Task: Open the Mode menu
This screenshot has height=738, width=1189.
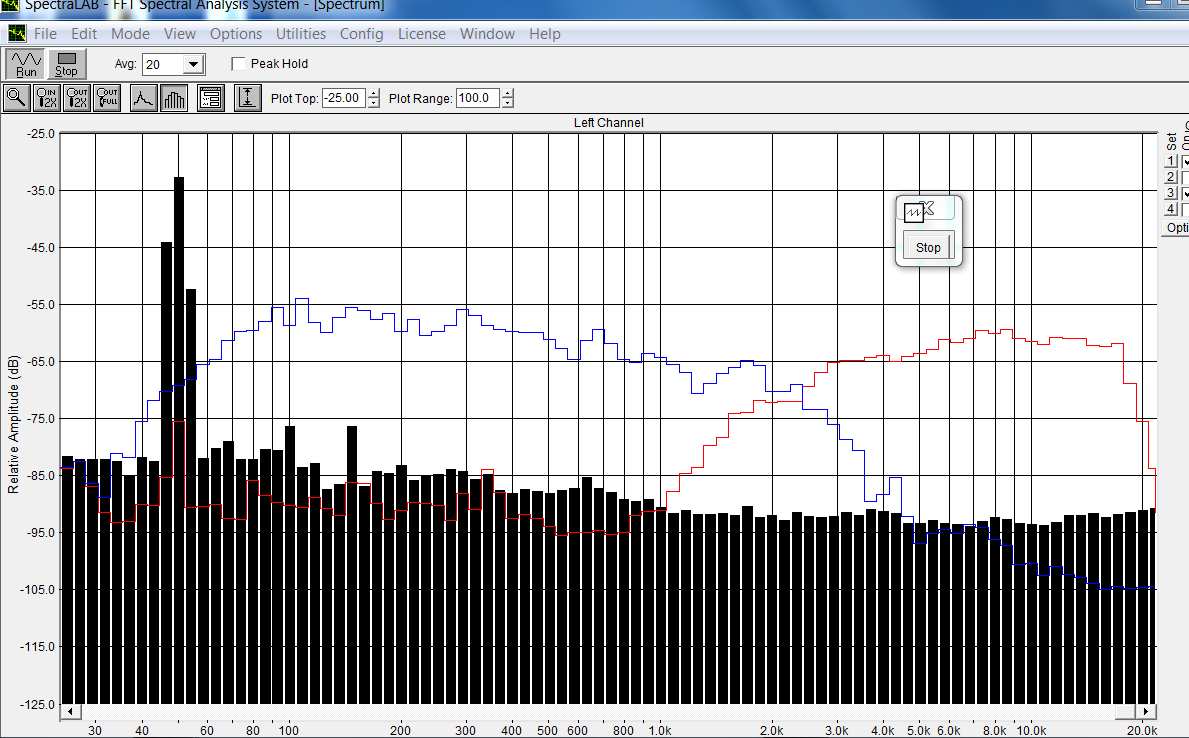Action: (130, 33)
